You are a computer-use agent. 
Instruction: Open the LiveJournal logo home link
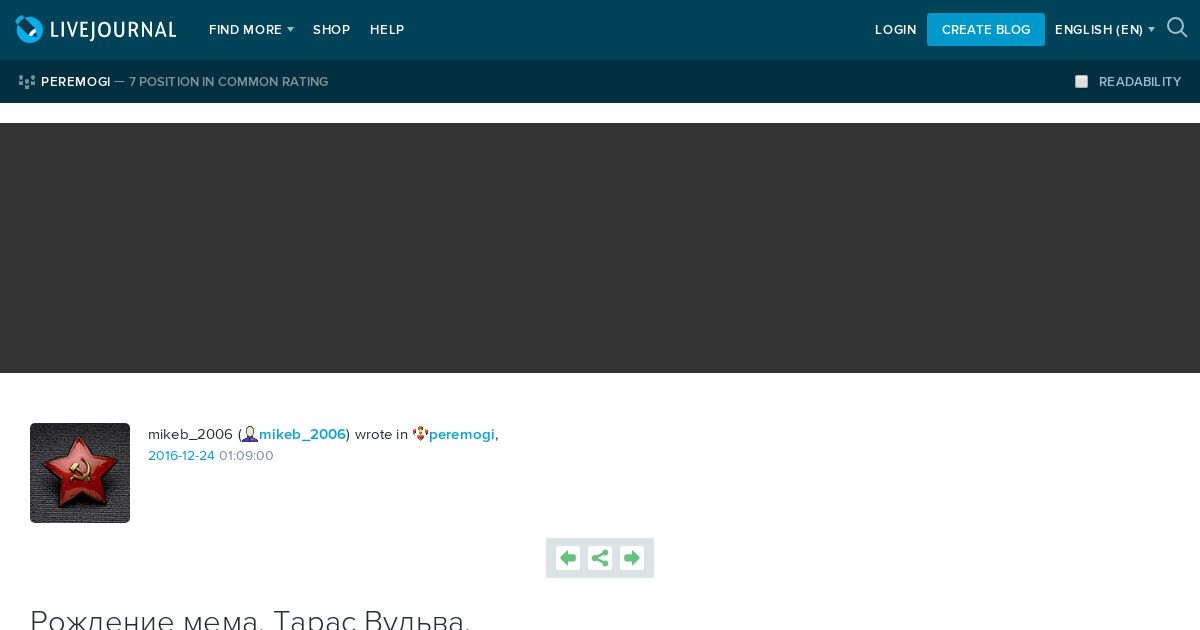coord(96,30)
